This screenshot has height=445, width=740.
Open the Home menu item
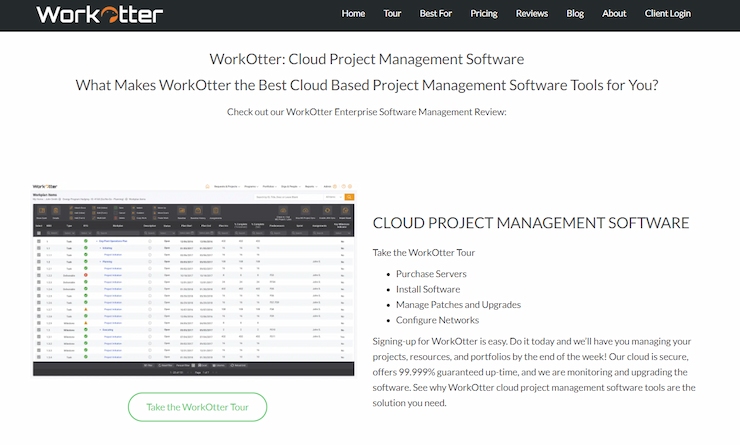point(353,14)
